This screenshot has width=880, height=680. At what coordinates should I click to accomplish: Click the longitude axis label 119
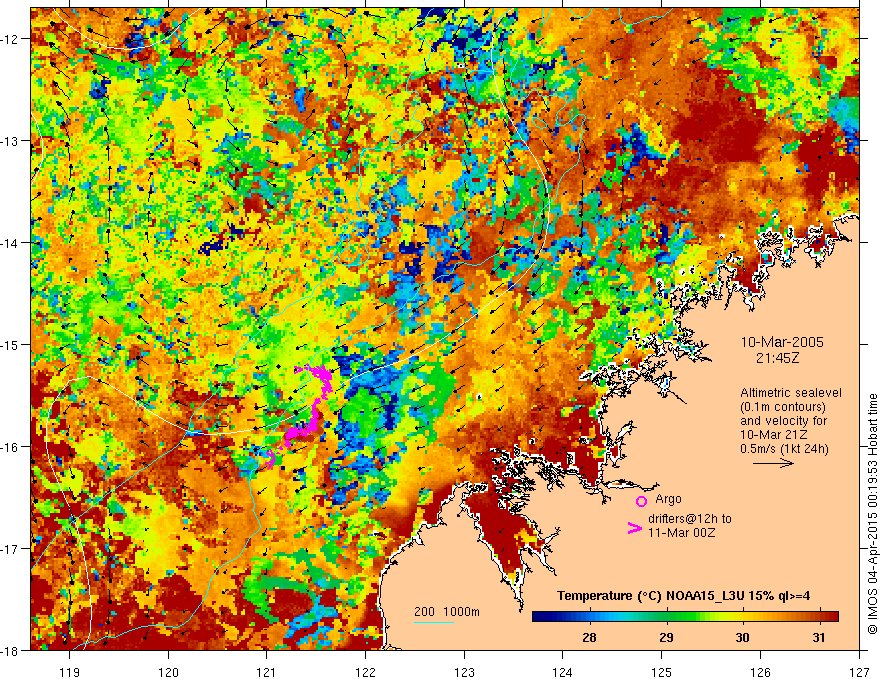click(70, 672)
